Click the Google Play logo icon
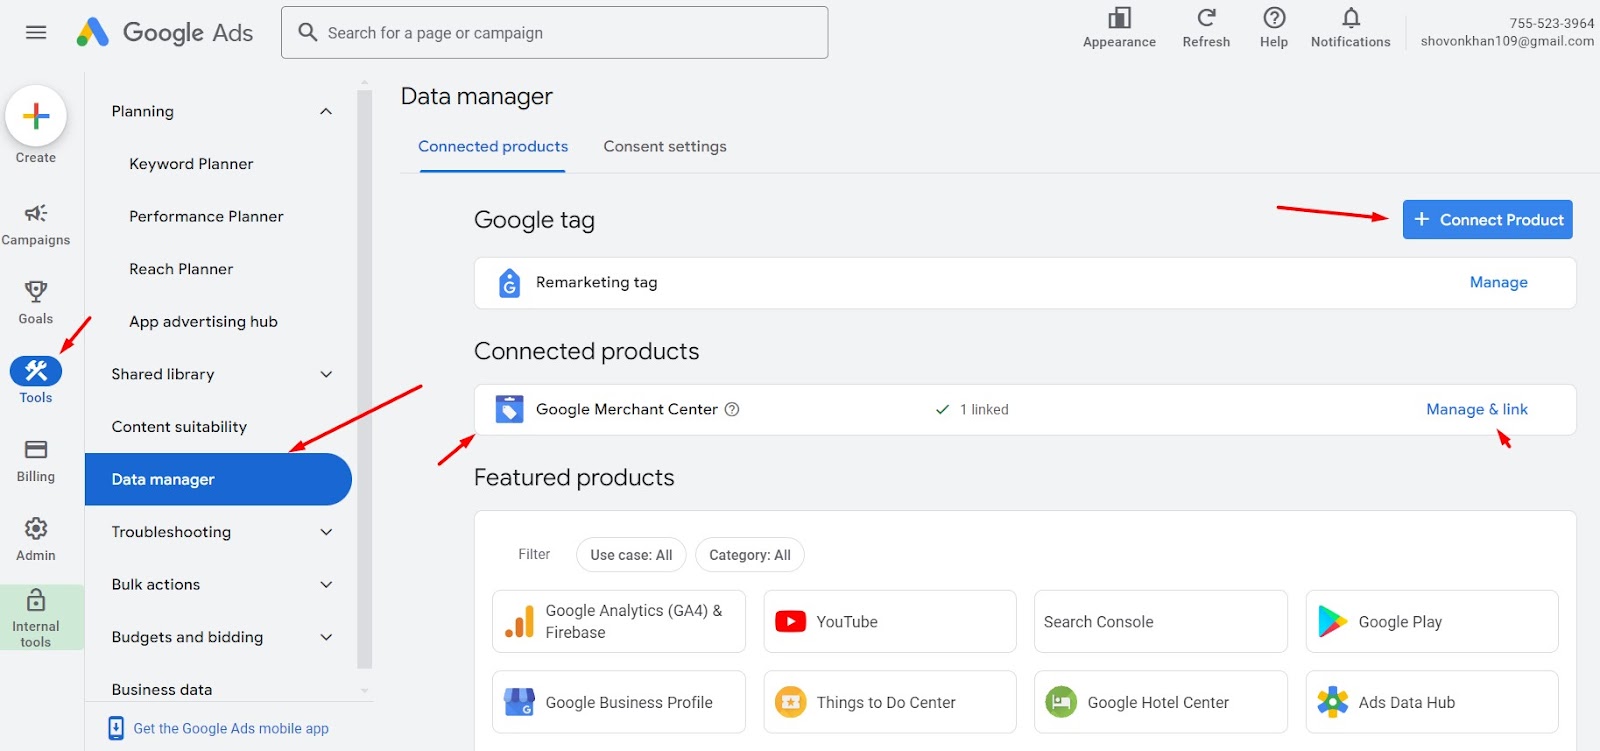The height and width of the screenshot is (751, 1600). click(1332, 621)
